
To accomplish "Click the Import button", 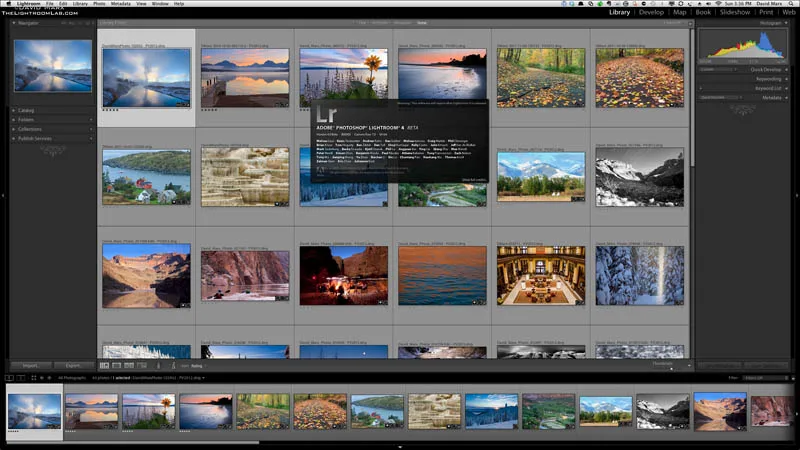I will (x=30, y=365).
